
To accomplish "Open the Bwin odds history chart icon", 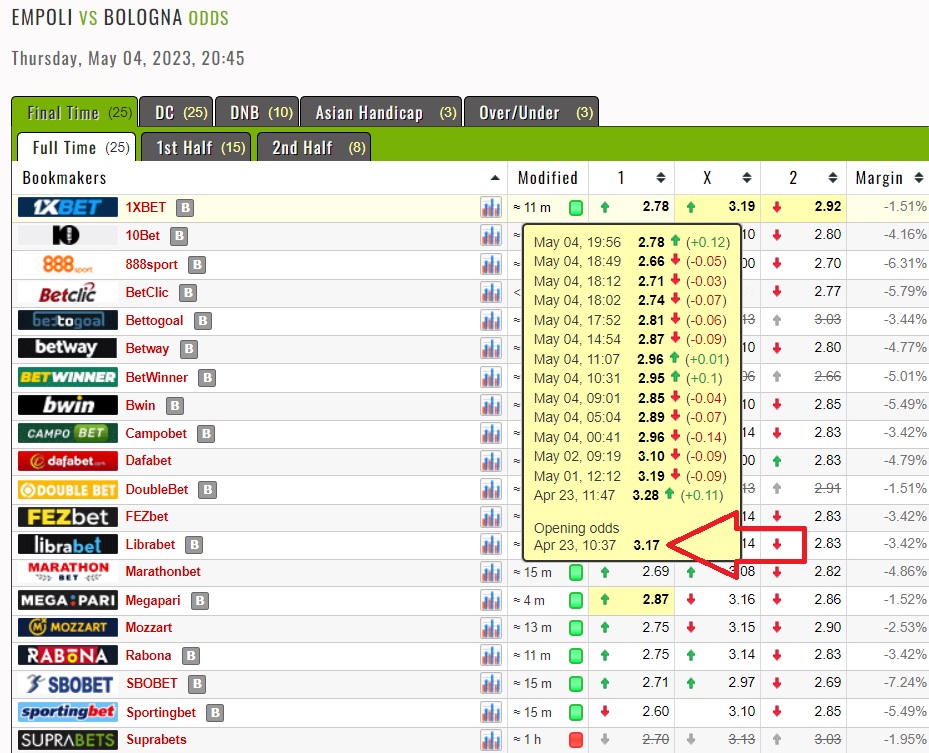I will click(491, 405).
